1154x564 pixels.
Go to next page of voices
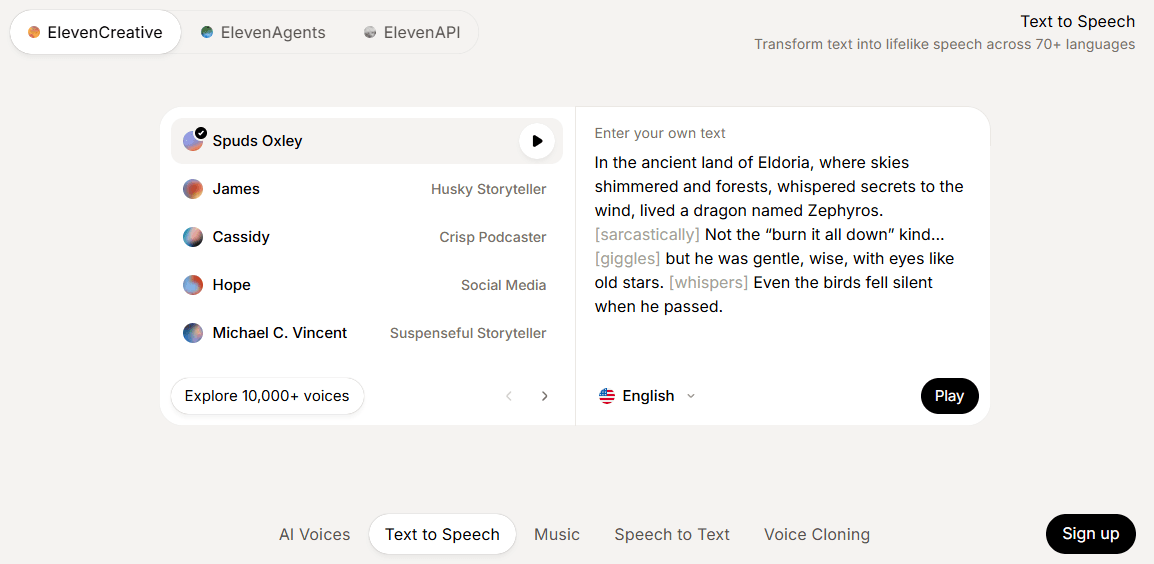point(545,396)
